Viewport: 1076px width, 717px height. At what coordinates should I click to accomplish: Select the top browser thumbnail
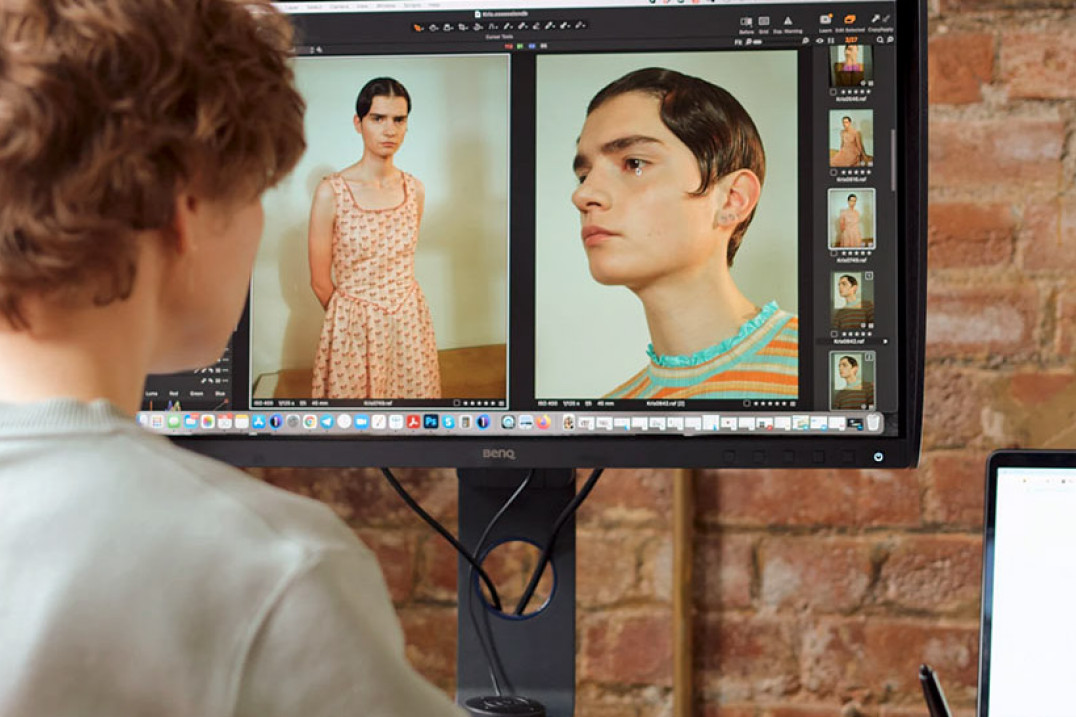[x=851, y=65]
